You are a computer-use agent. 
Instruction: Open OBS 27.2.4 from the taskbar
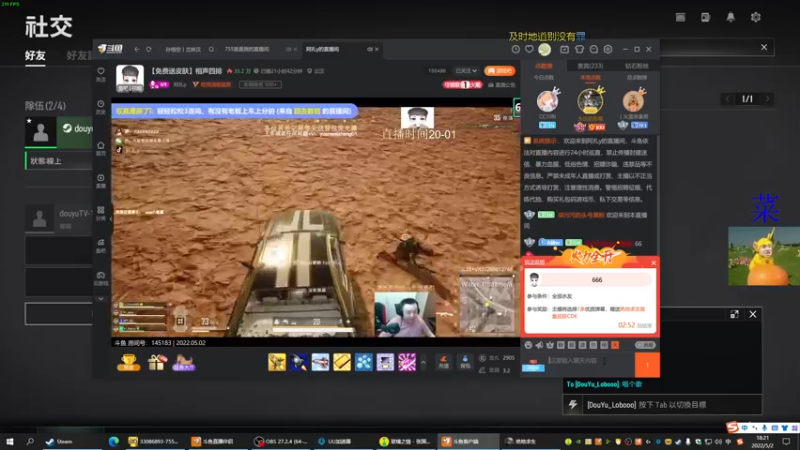pyautogui.click(x=281, y=441)
